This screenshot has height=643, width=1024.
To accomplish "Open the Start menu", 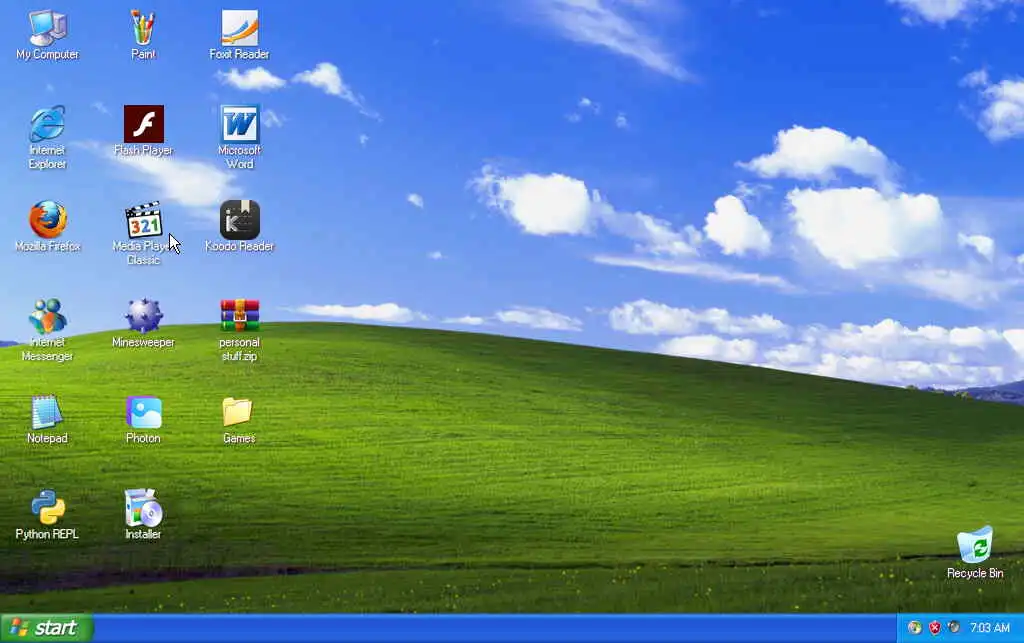I will (x=46, y=628).
